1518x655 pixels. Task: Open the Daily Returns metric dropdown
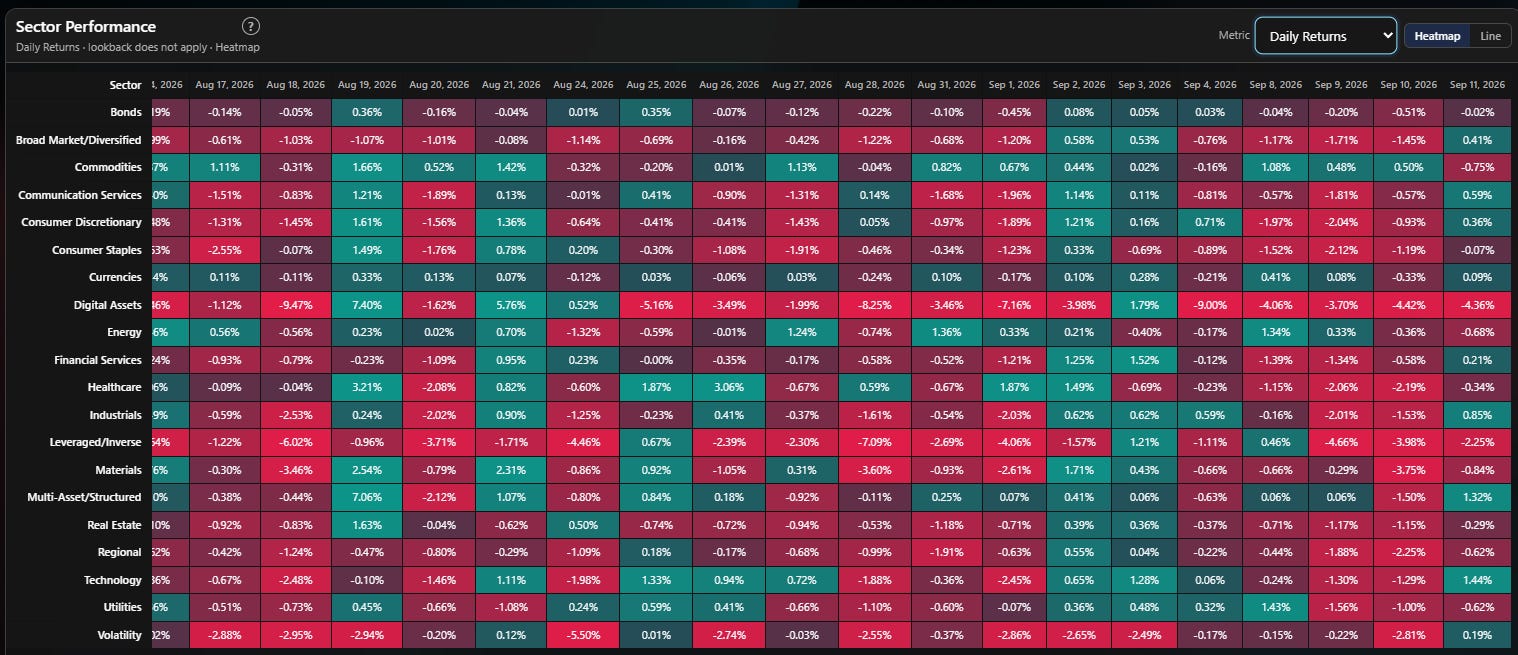(x=1325, y=36)
